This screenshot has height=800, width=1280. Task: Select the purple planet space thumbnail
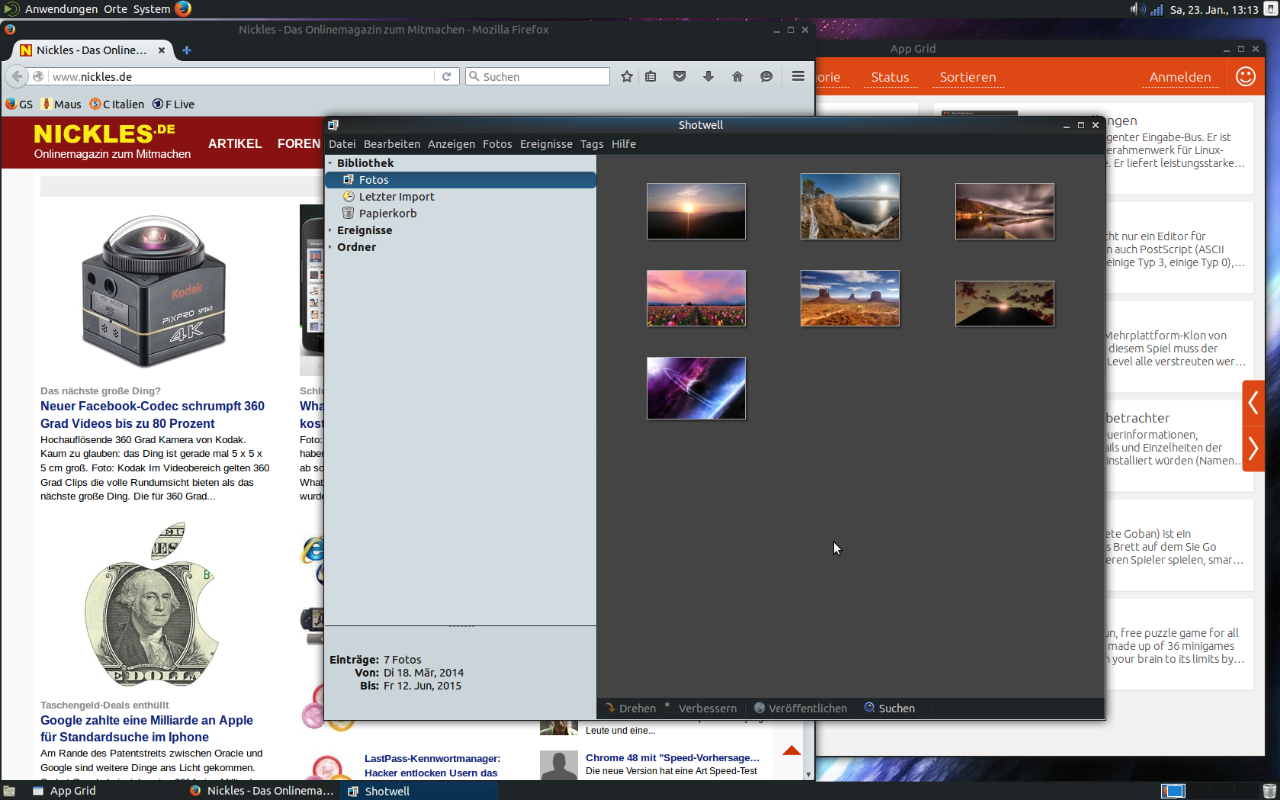coord(696,388)
